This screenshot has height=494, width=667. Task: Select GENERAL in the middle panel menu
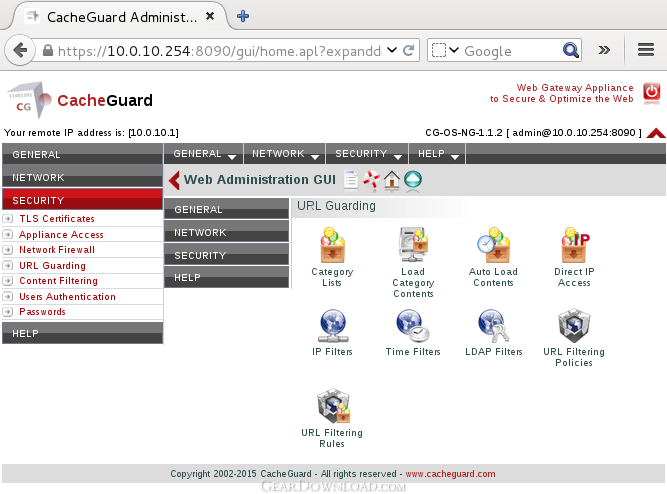coord(226,209)
